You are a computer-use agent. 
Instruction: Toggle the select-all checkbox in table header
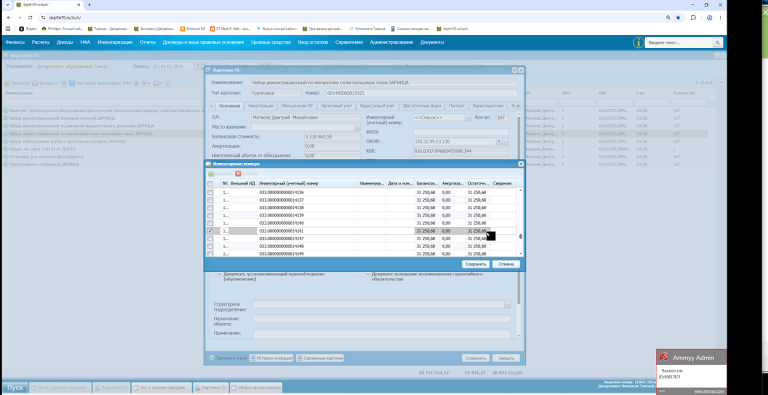[210, 183]
